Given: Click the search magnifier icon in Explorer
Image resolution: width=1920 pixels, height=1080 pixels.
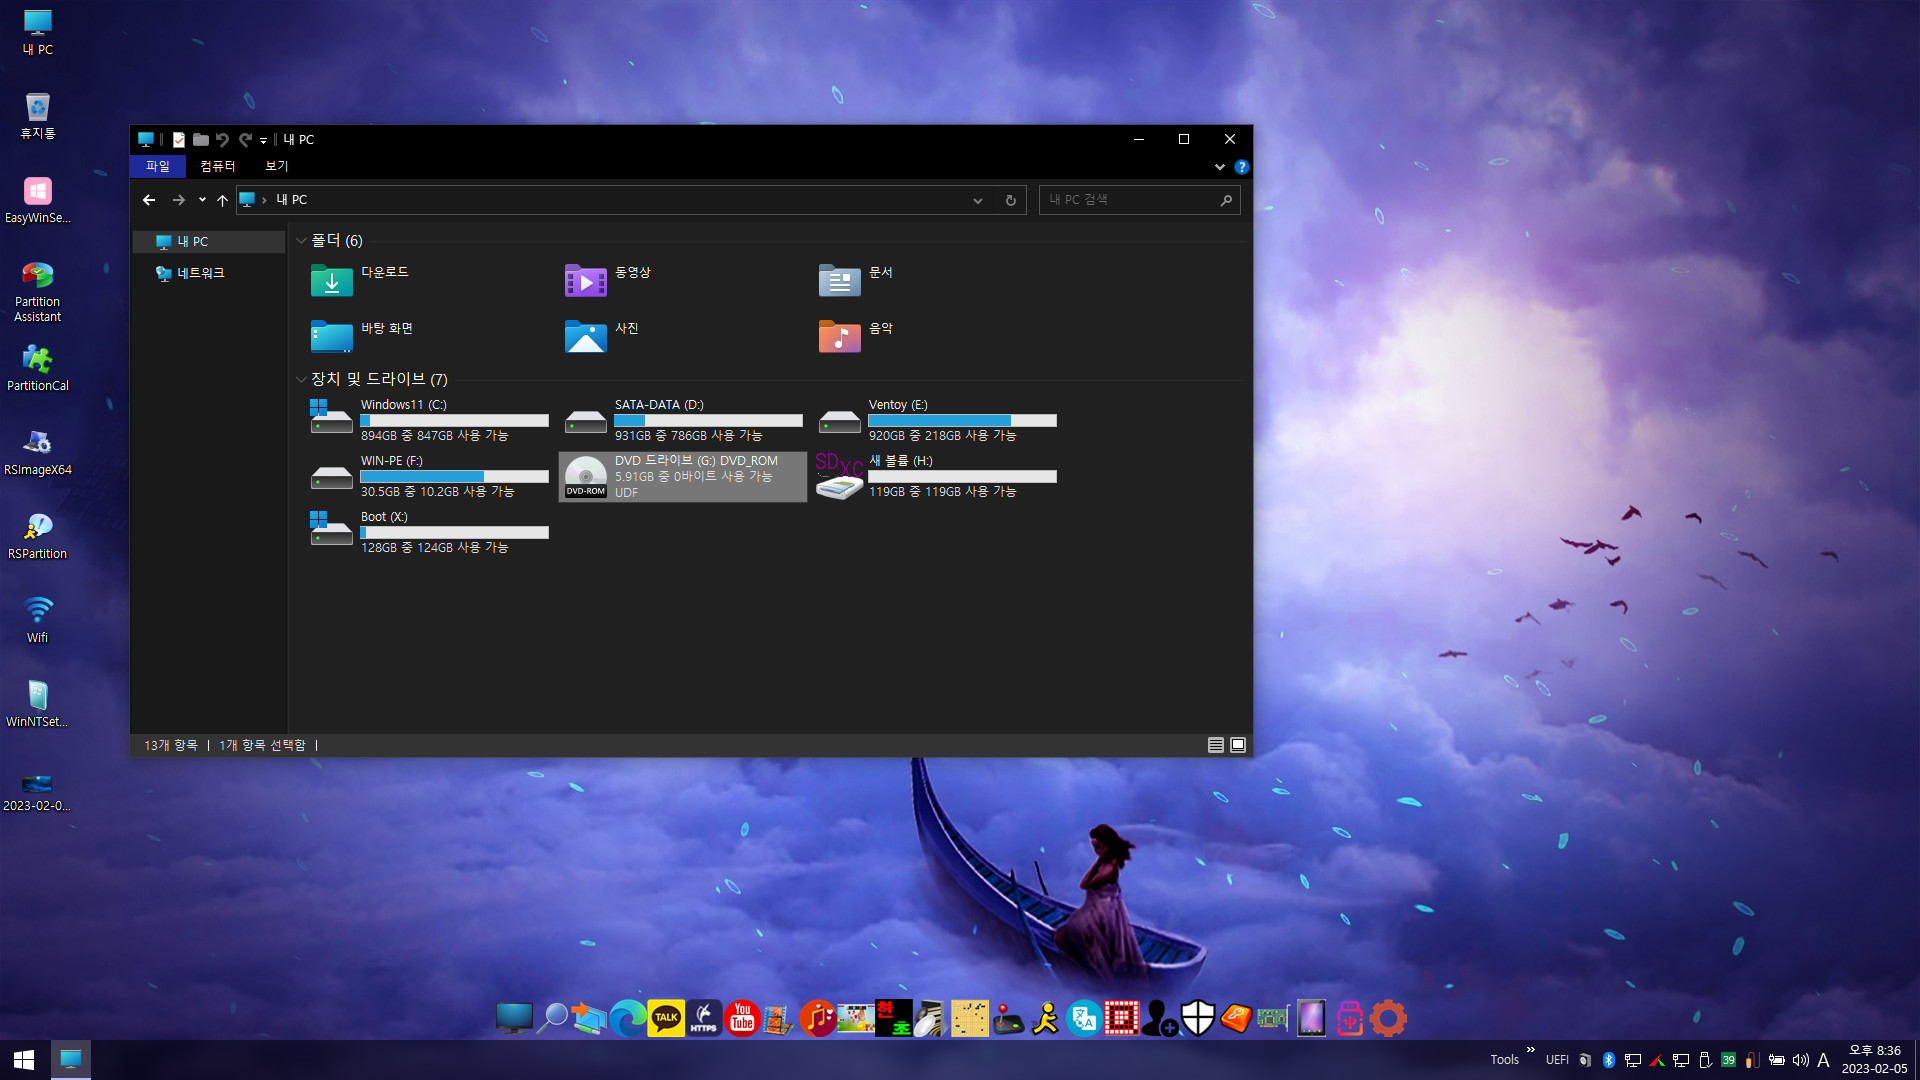Looking at the screenshot, I should 1226,200.
